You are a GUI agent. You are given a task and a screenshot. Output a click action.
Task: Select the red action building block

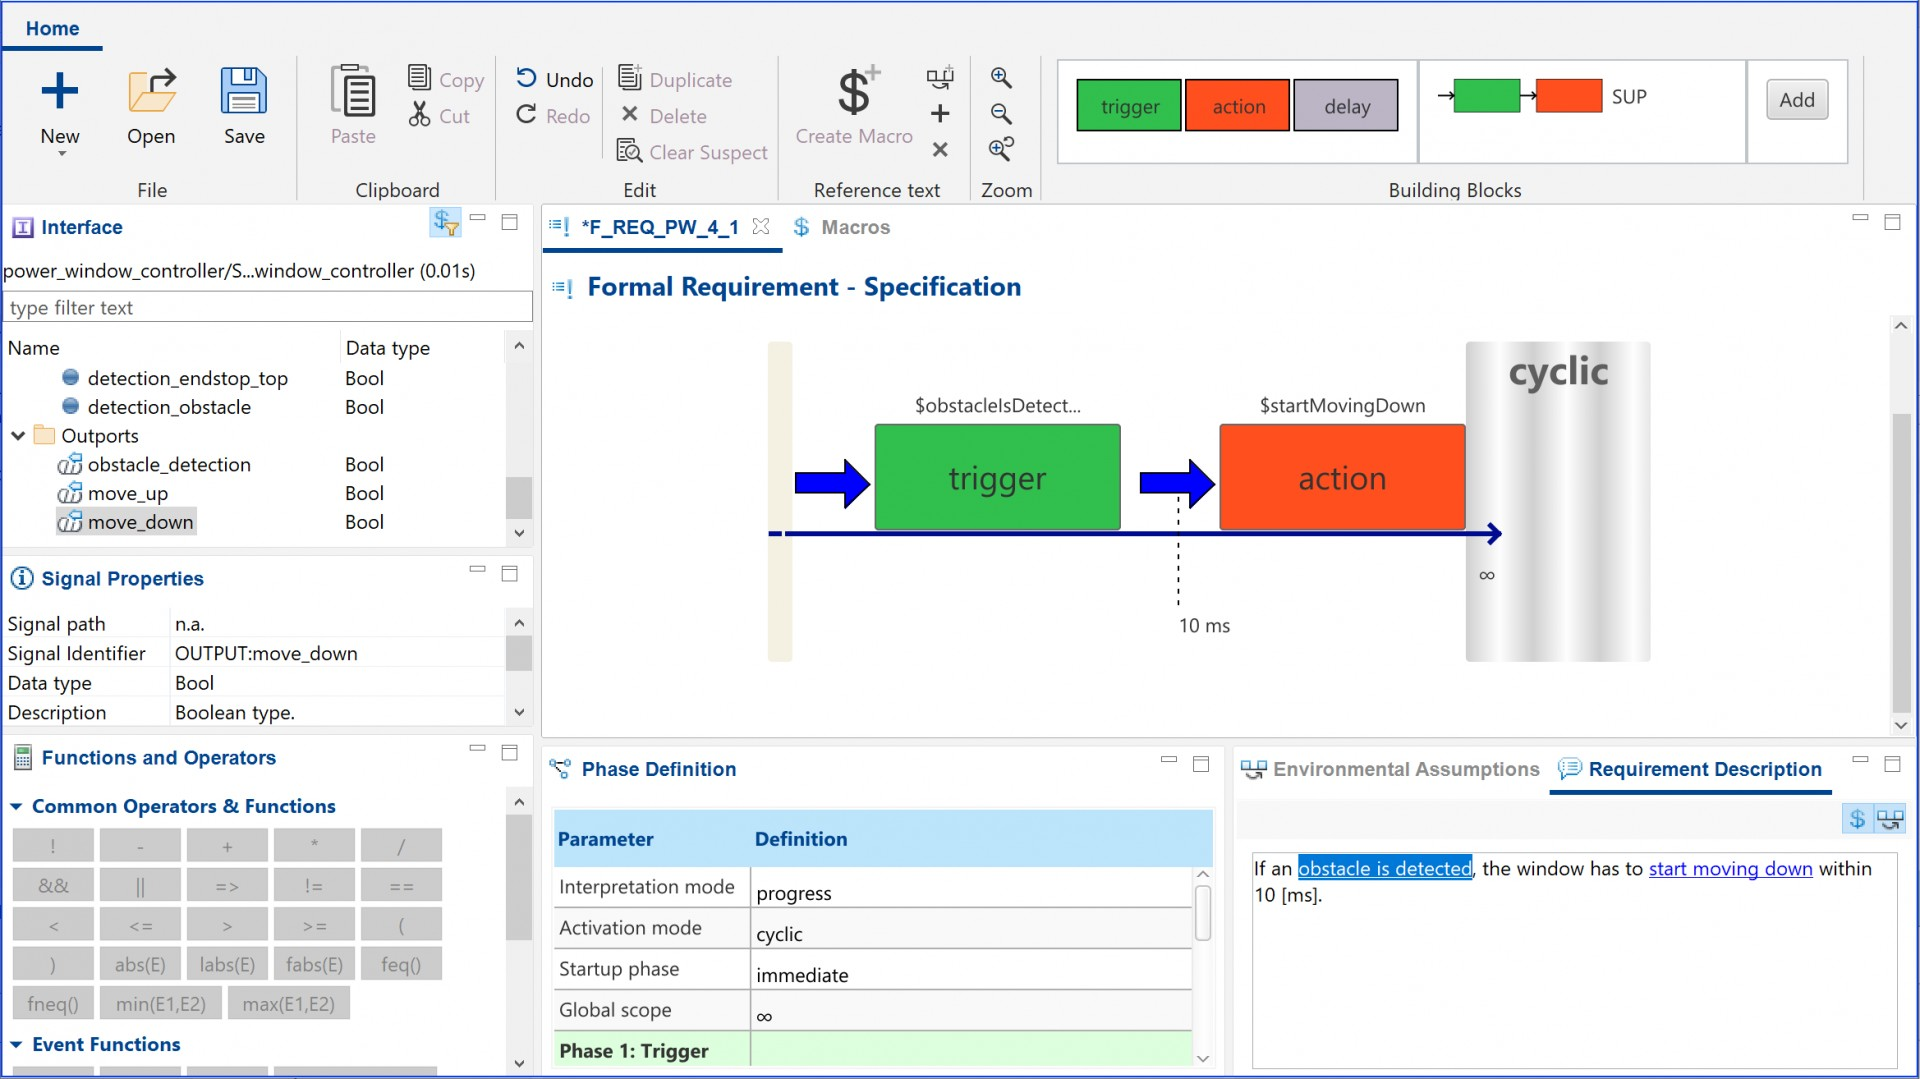coord(1238,106)
